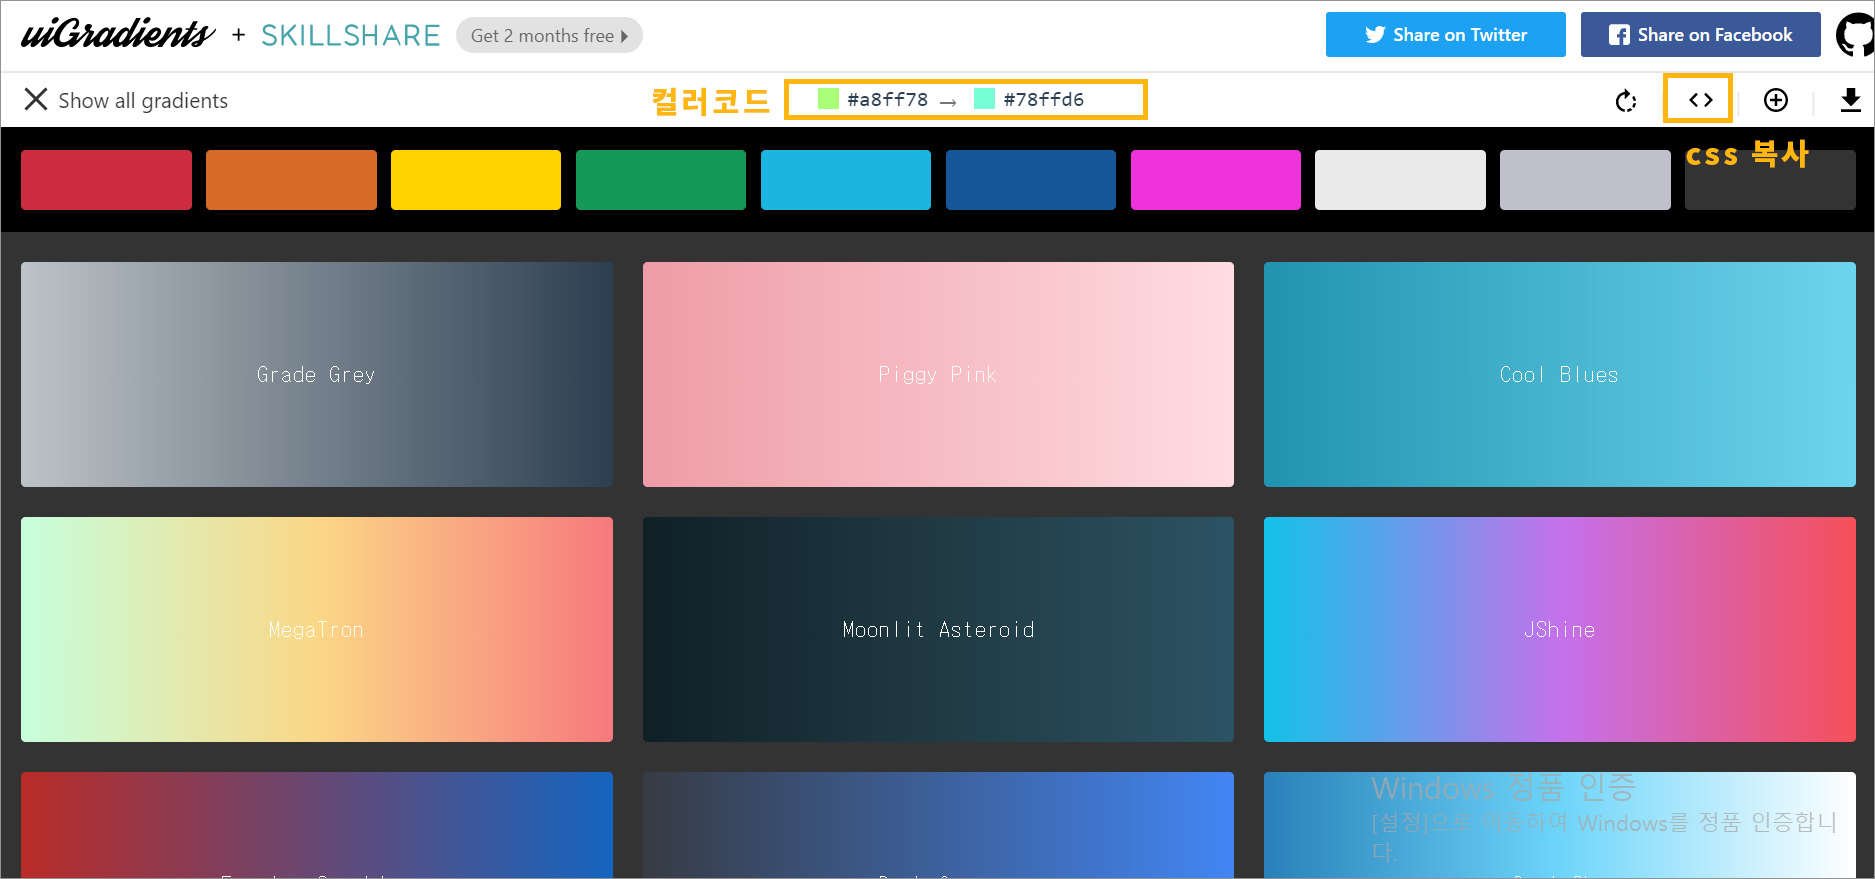Select the Grade Grey gradient
The height and width of the screenshot is (879, 1875).
coord(317,375)
